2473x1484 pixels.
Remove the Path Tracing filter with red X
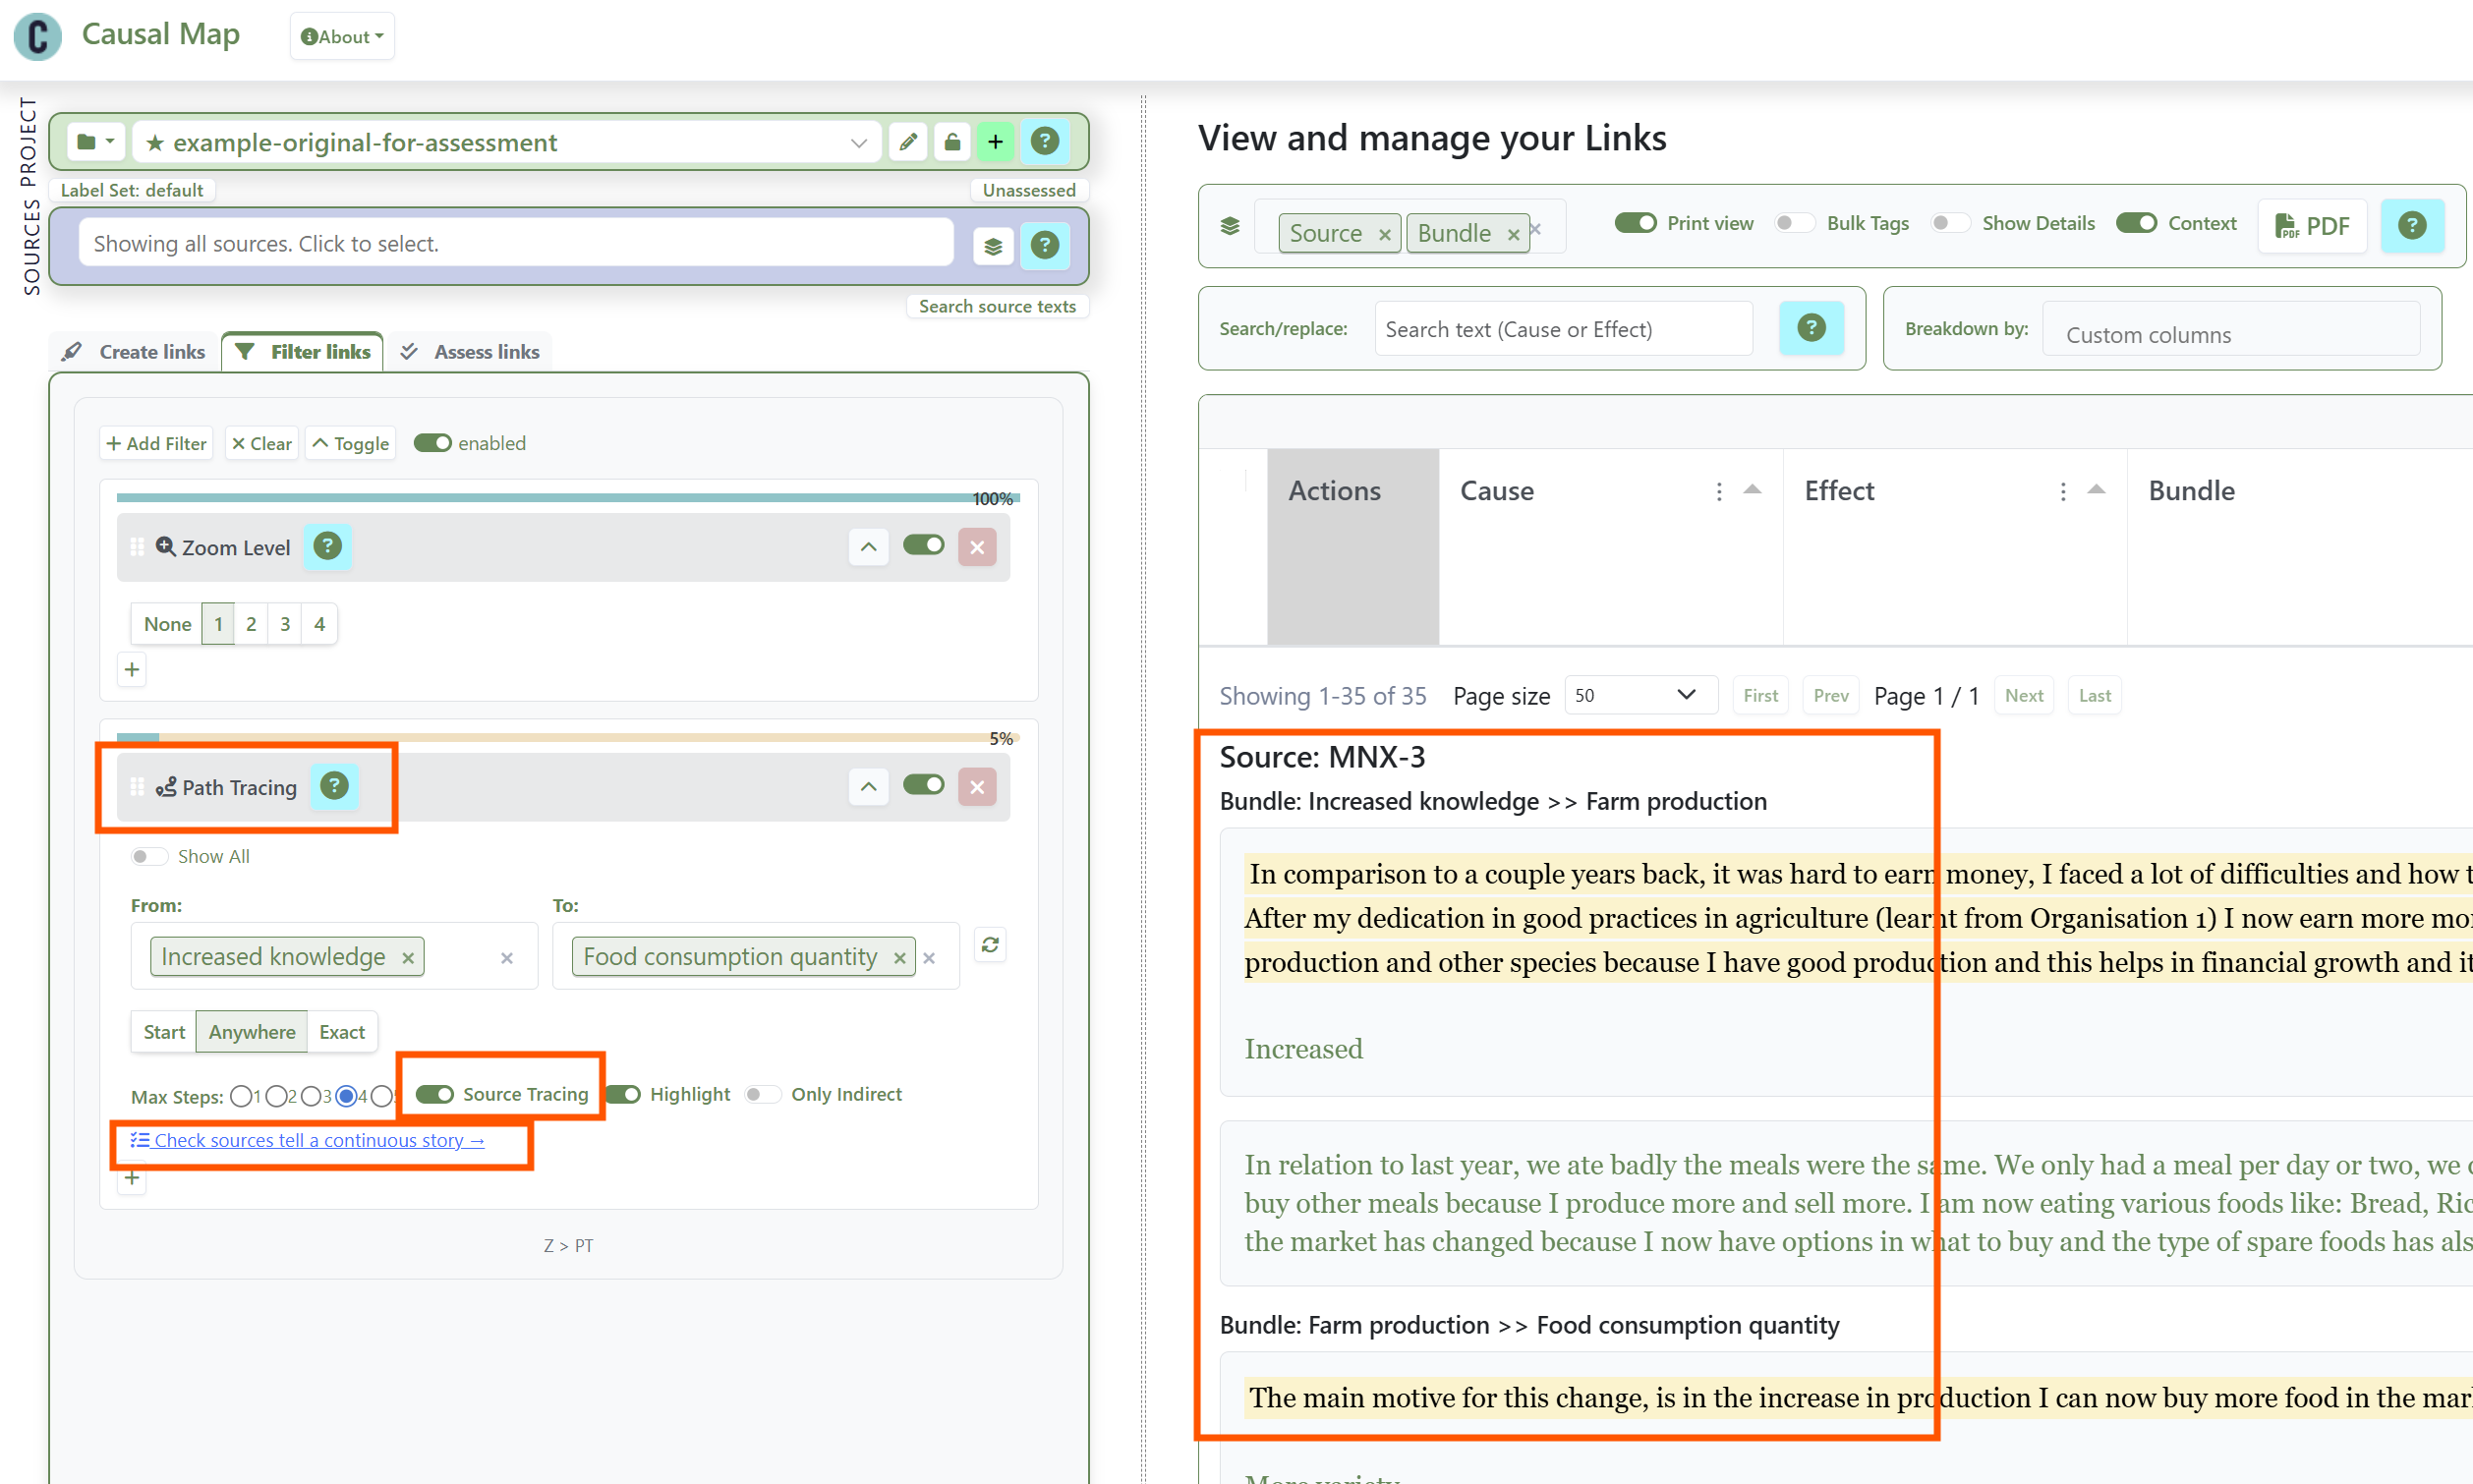pyautogui.click(x=977, y=787)
